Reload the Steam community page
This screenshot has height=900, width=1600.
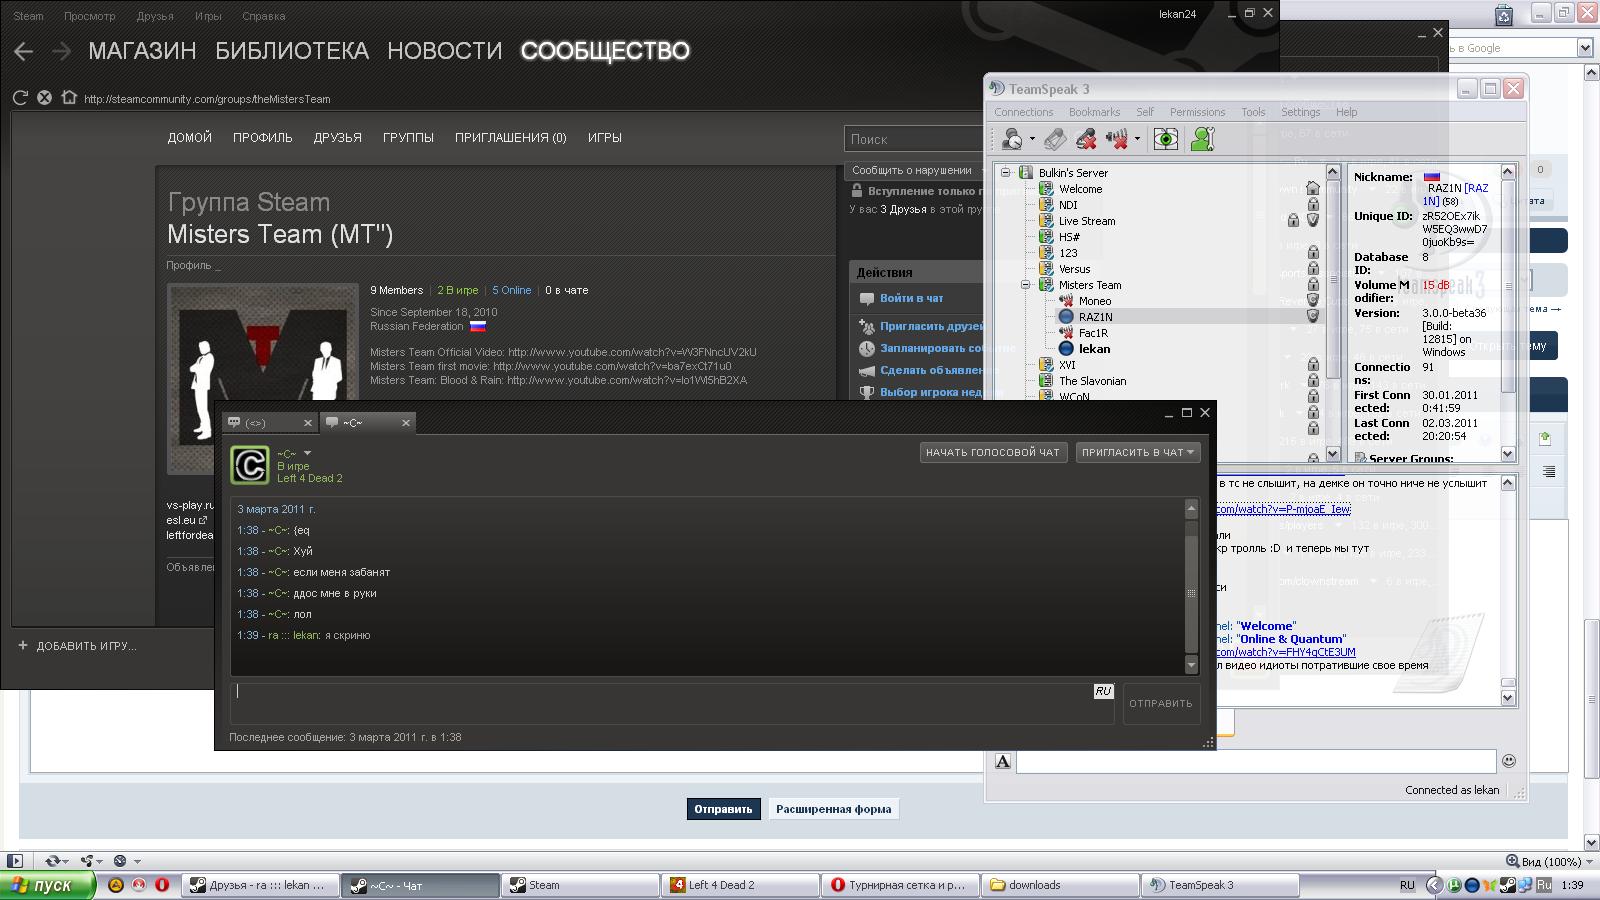click(x=20, y=98)
